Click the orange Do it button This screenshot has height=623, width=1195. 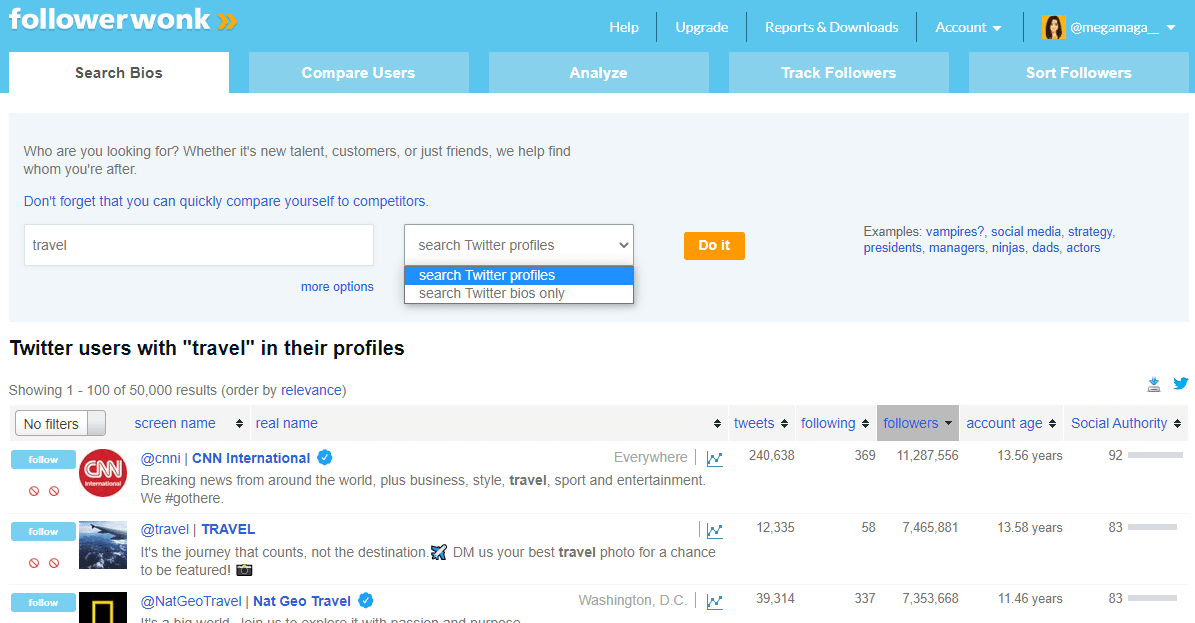714,246
